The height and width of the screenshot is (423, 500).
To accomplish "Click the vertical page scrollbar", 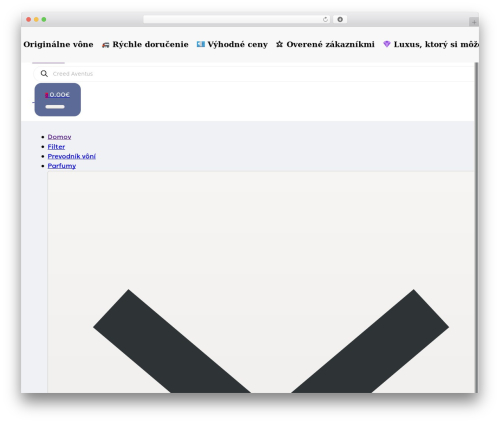I will click(x=476, y=227).
